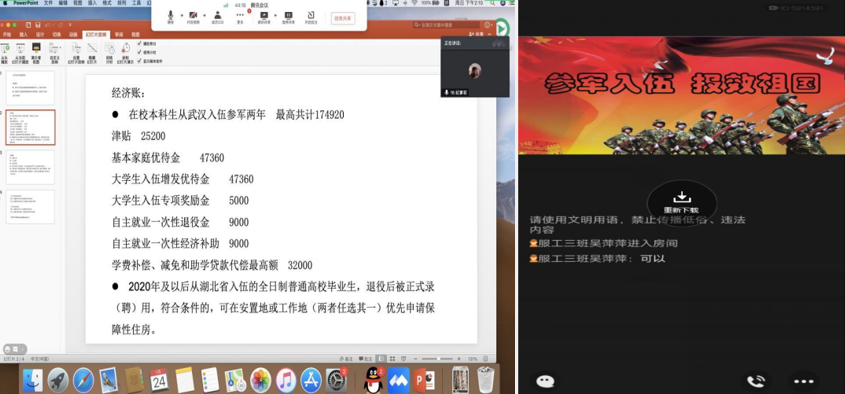The image size is (845, 394).
Task: Open the 插入 ribbon tab
Action: 23,34
